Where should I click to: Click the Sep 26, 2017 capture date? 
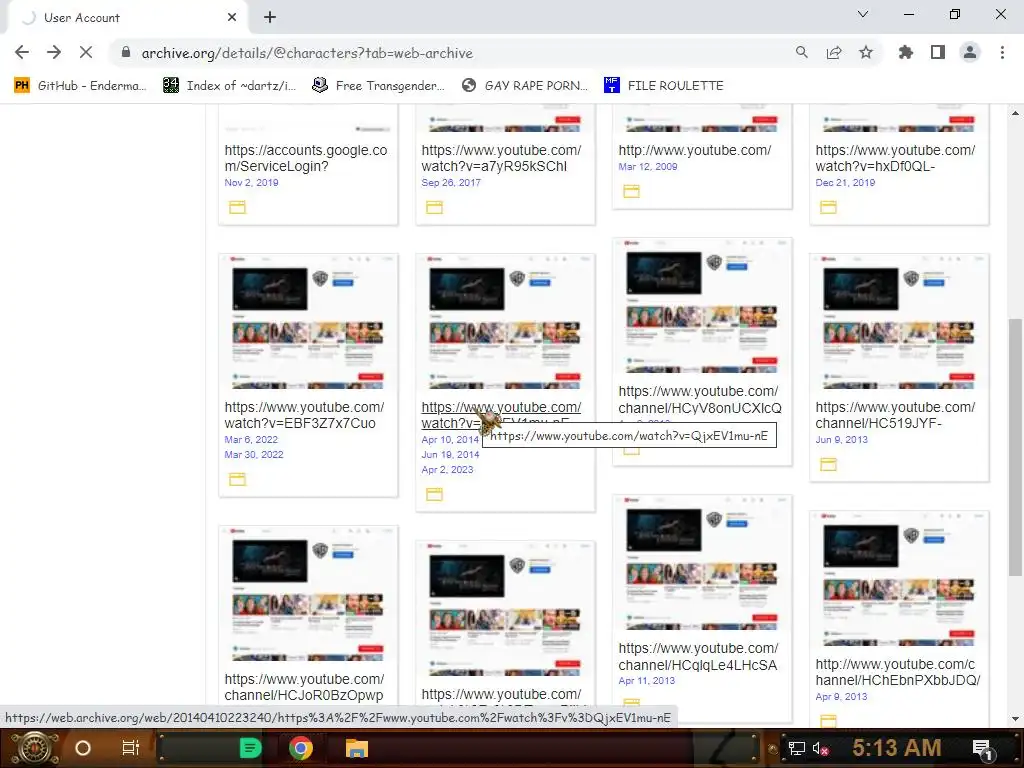click(451, 183)
